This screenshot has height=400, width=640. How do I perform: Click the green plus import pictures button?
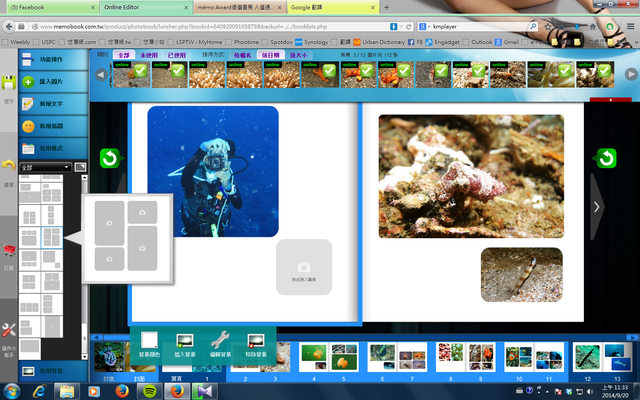53,82
